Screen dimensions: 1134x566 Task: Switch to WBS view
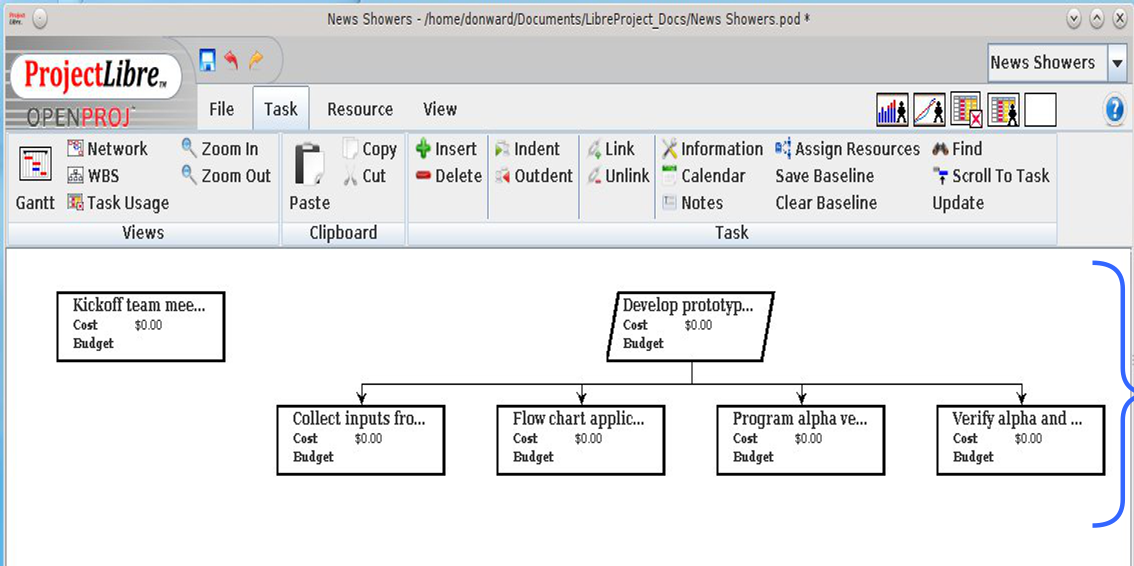[x=93, y=176]
